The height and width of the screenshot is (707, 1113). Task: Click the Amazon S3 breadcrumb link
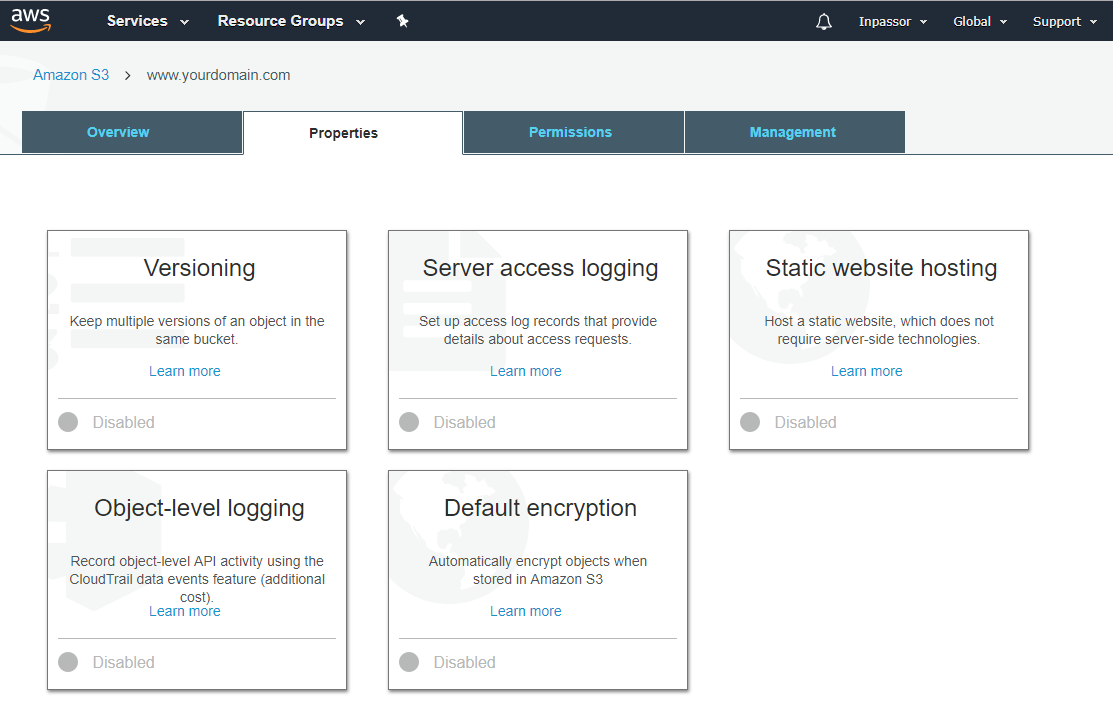tap(71, 75)
